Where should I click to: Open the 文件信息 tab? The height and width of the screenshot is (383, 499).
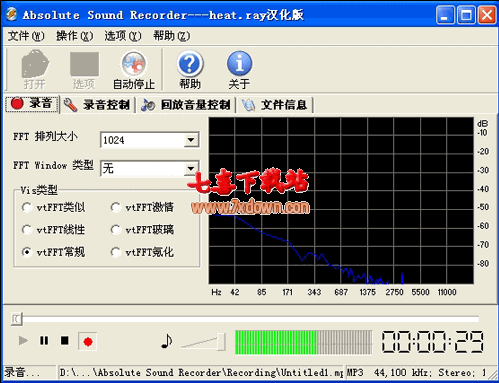[x=275, y=105]
